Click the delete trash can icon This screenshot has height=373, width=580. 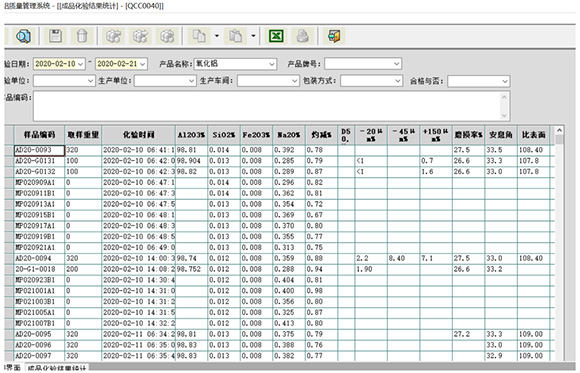(82, 36)
